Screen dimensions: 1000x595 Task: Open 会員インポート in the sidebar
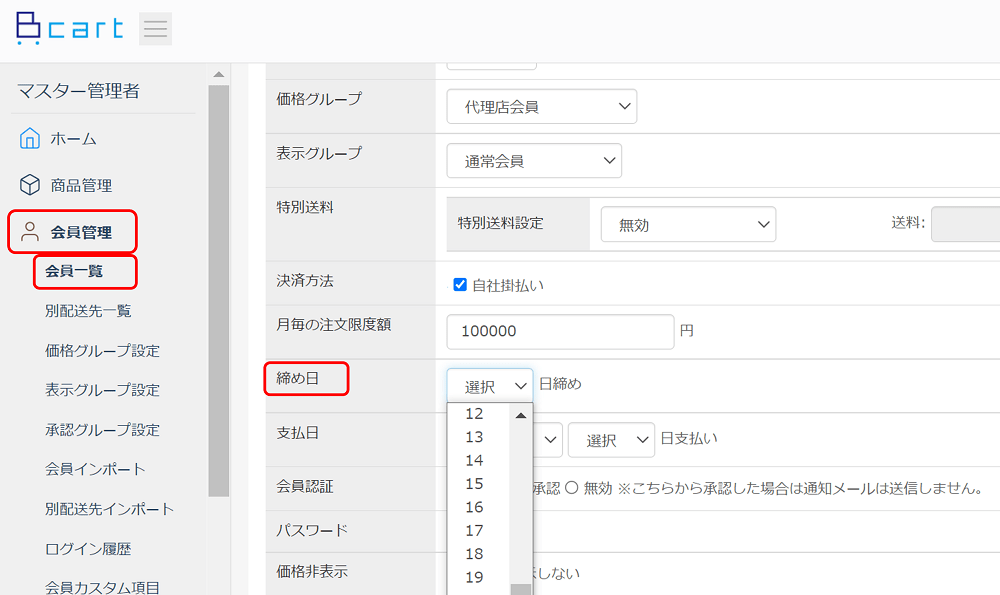coord(95,469)
